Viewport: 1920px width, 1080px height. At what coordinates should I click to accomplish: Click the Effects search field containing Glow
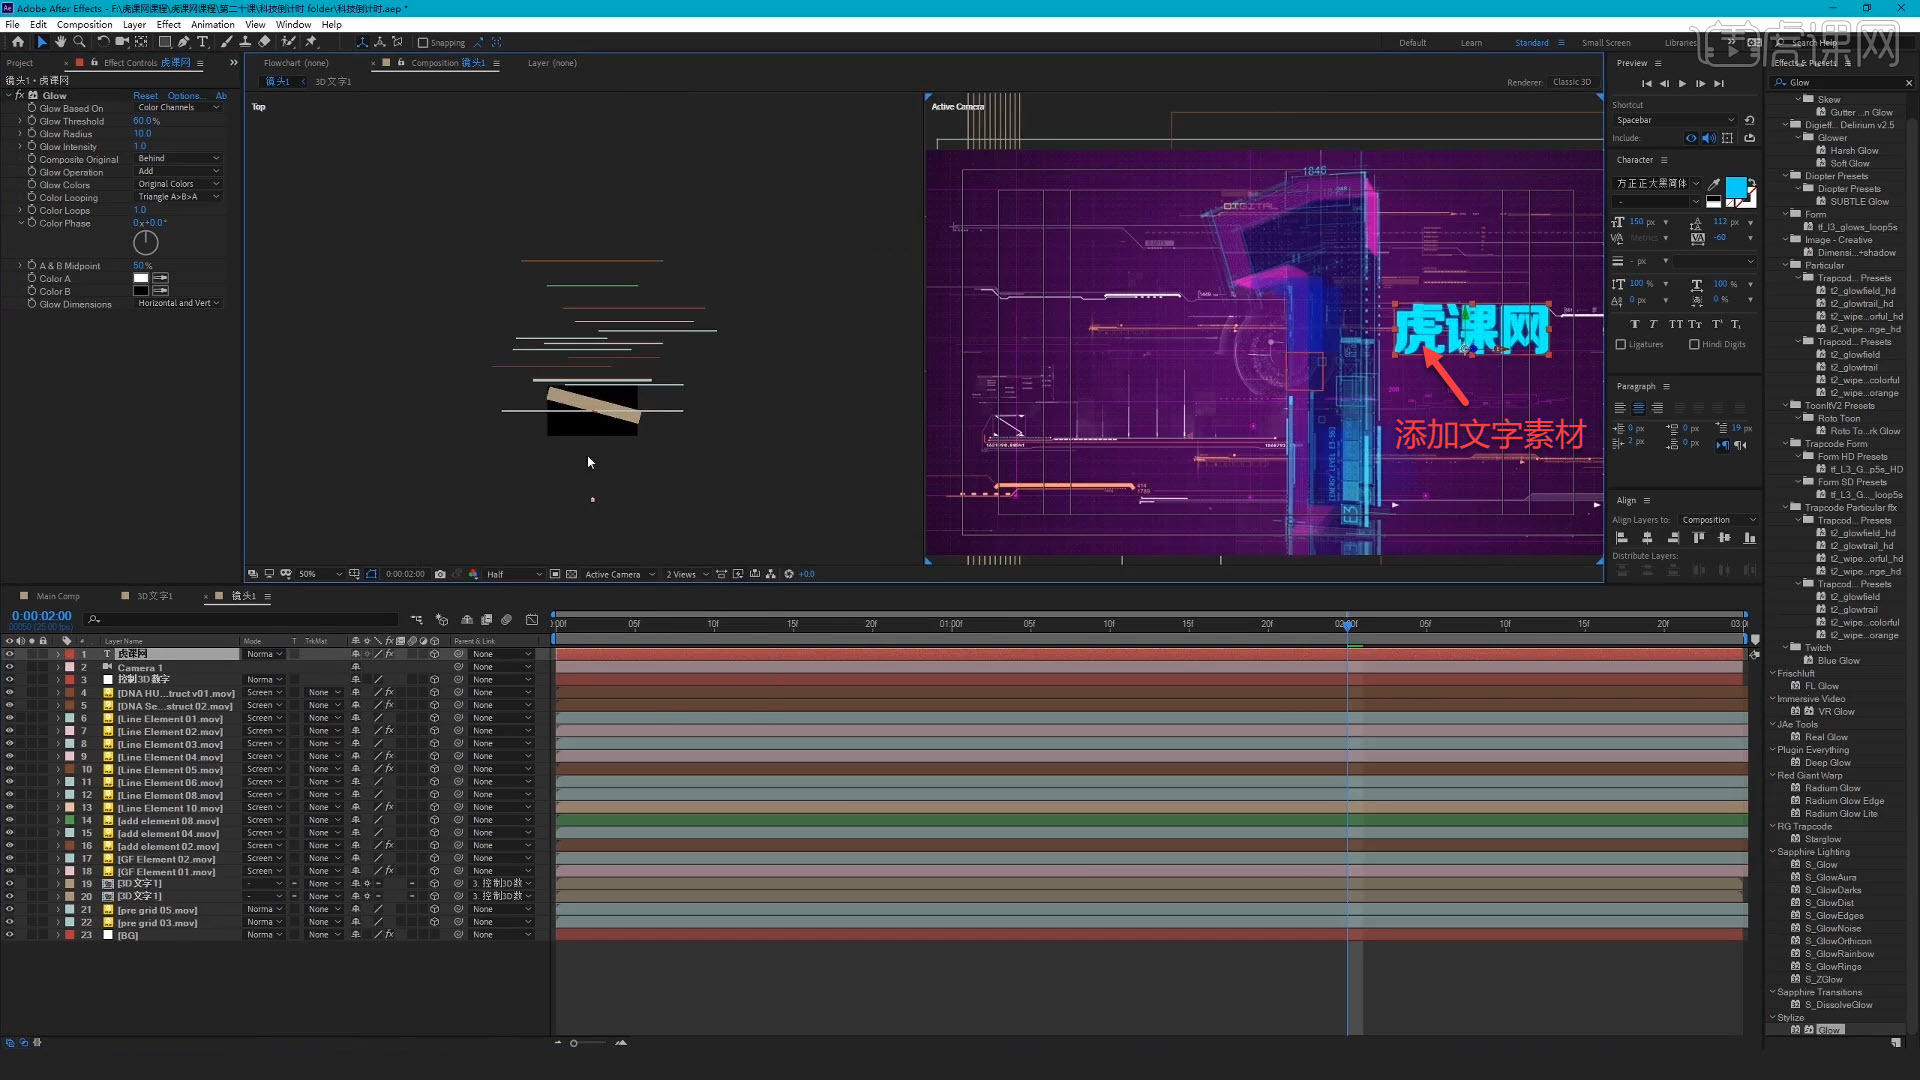coord(1840,83)
